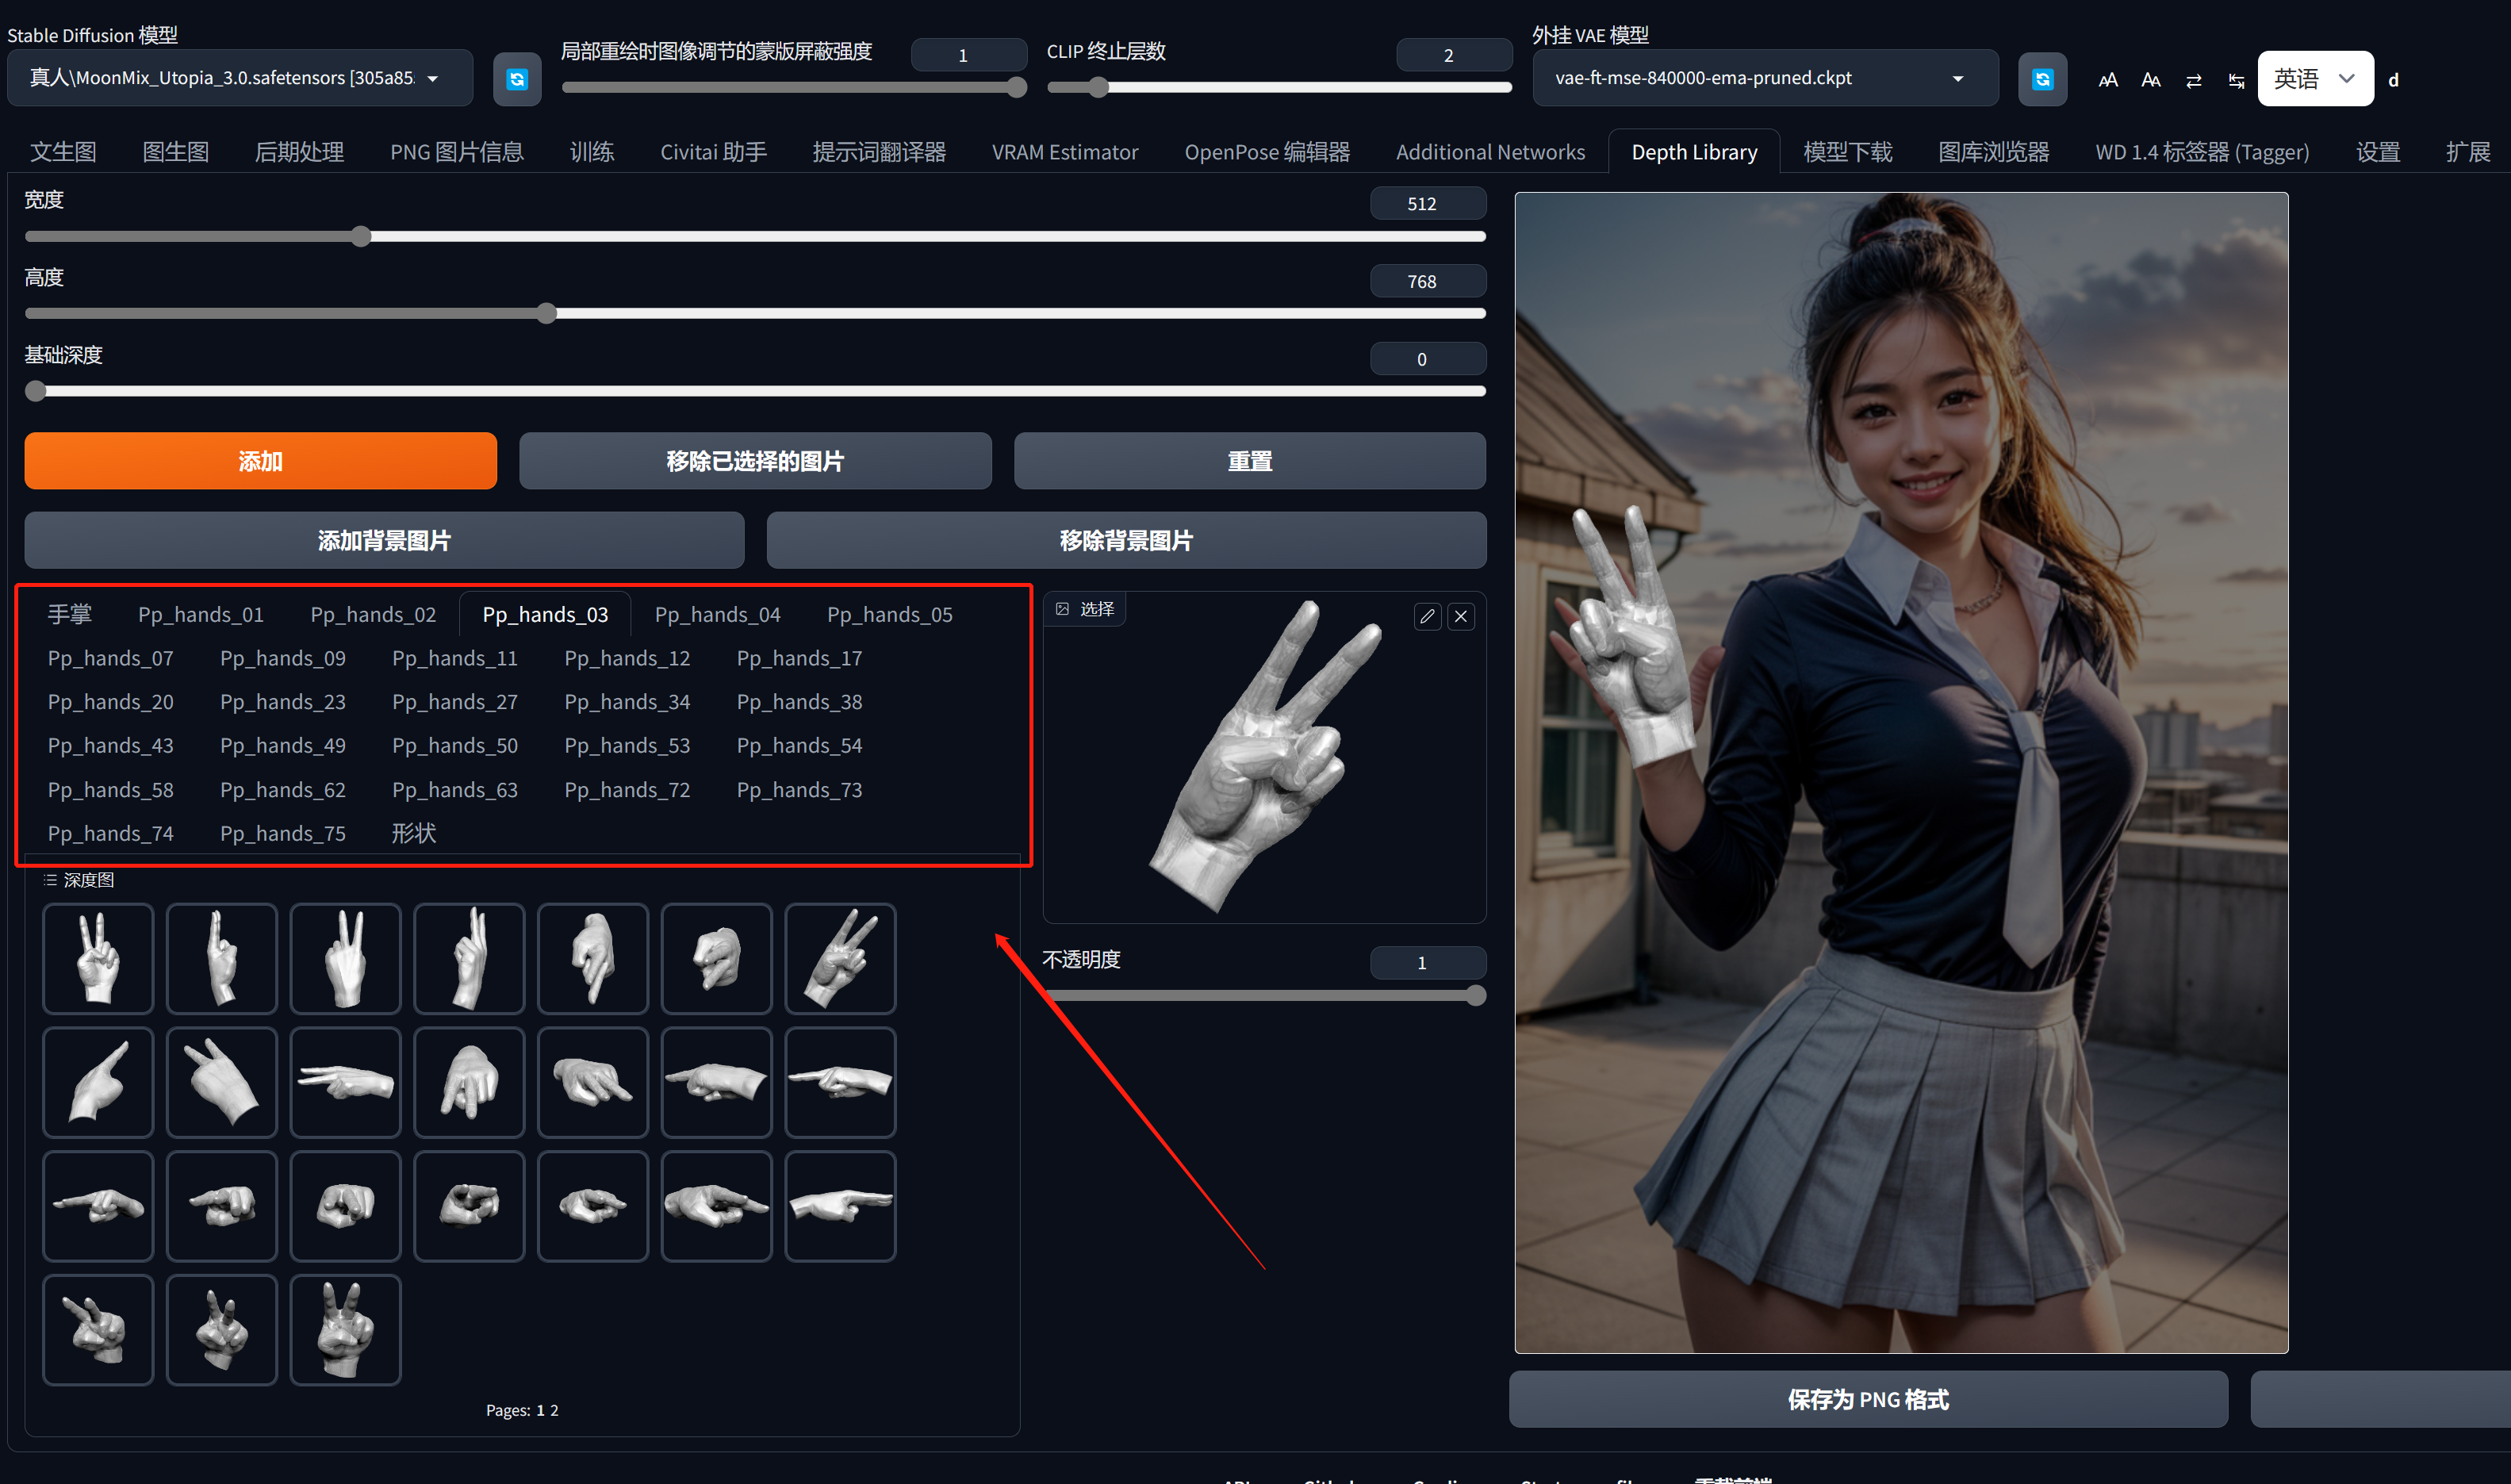
Task: Click the 重置 button
Action: (x=1248, y=461)
